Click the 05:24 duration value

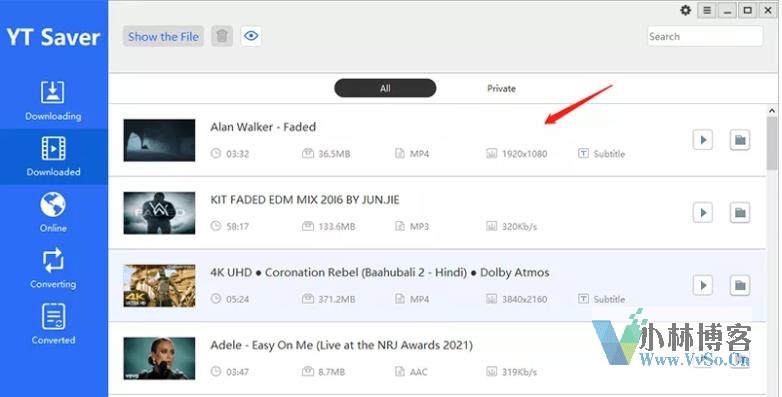[x=237, y=299]
